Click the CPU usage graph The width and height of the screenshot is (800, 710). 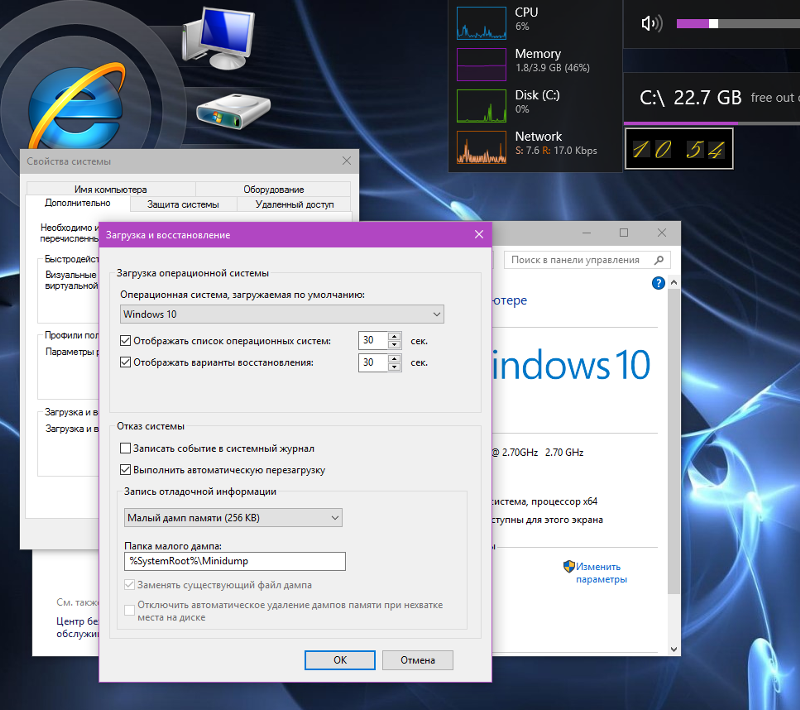click(482, 23)
